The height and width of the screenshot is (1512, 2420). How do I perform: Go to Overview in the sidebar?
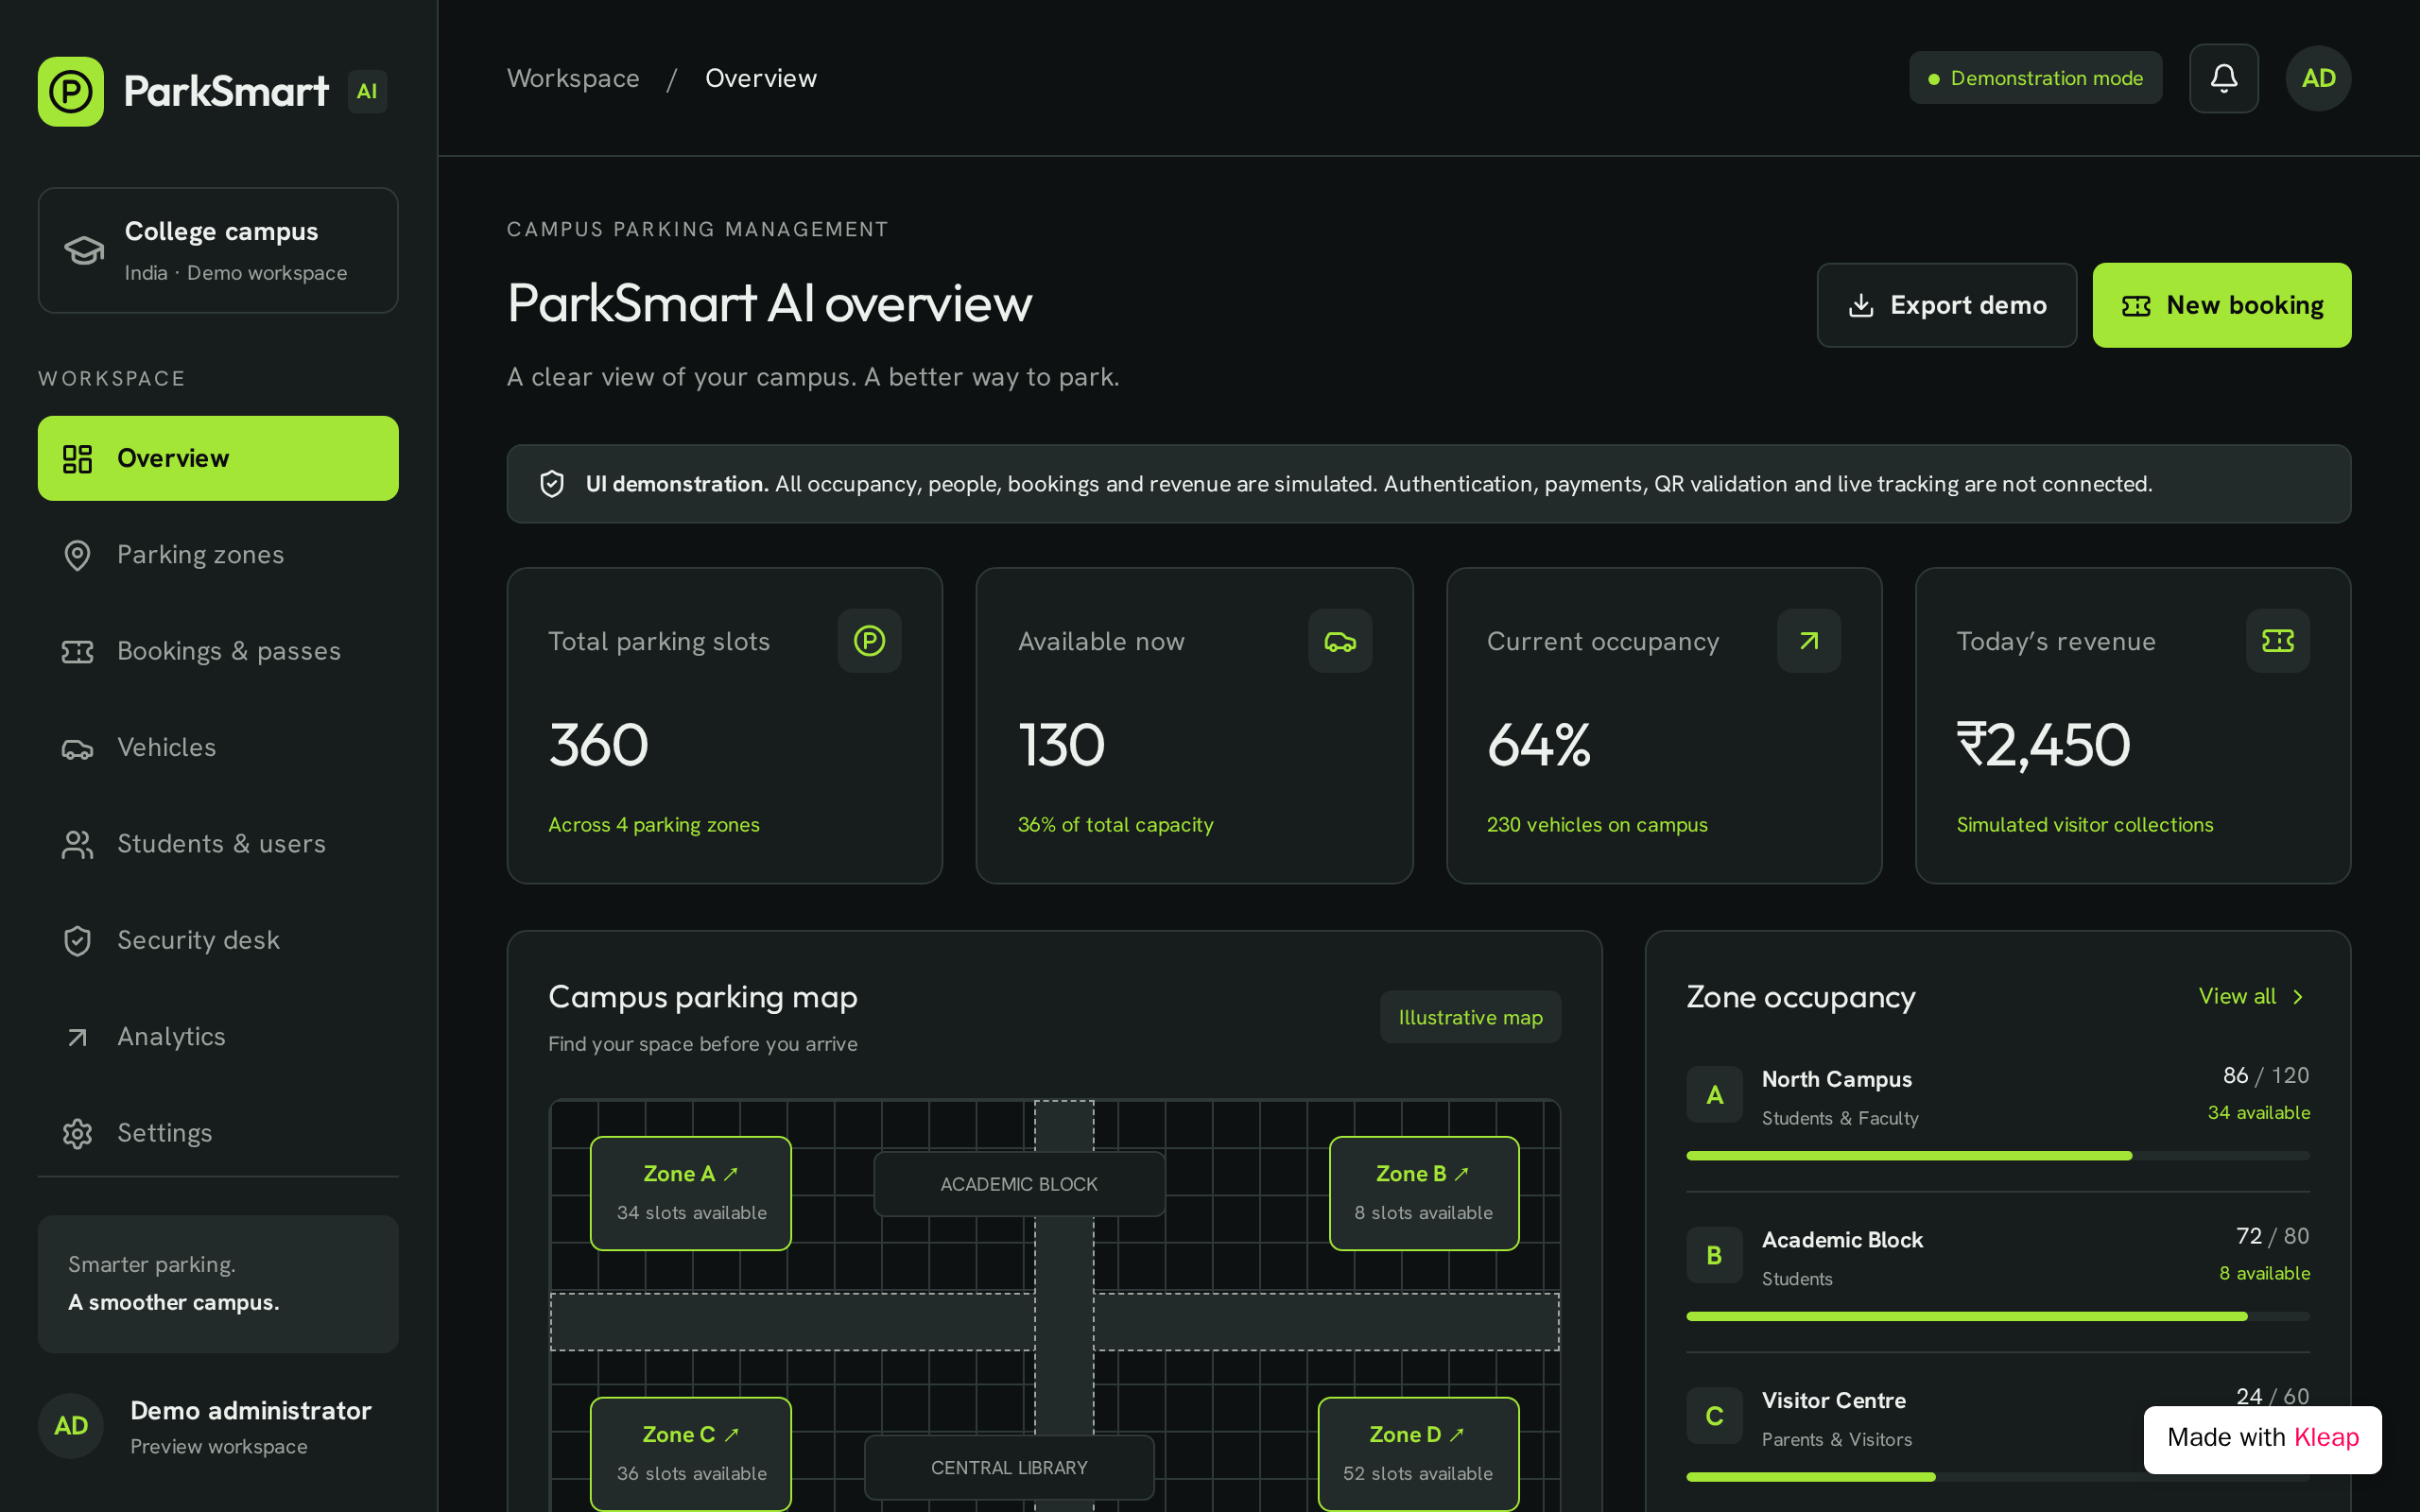[x=218, y=459]
